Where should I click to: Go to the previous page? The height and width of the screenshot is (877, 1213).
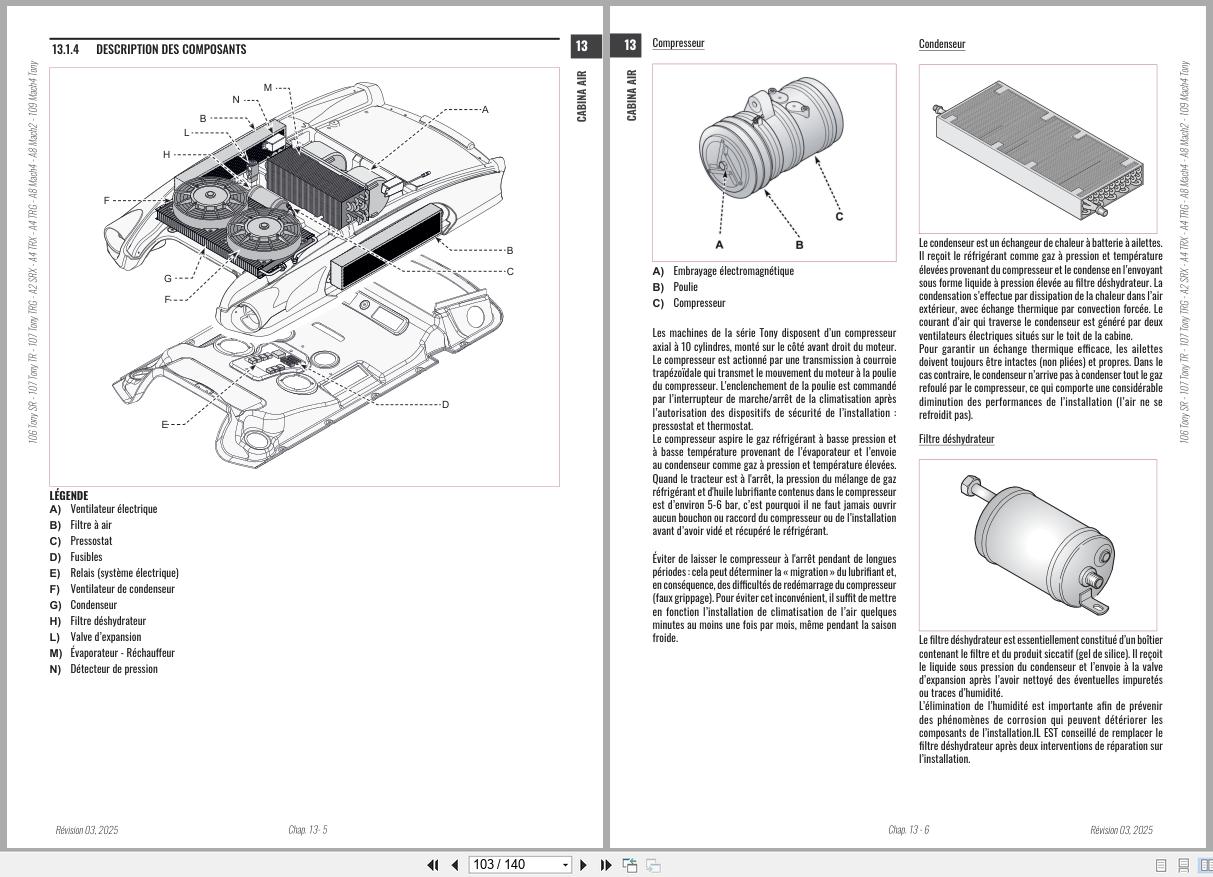pyautogui.click(x=454, y=865)
